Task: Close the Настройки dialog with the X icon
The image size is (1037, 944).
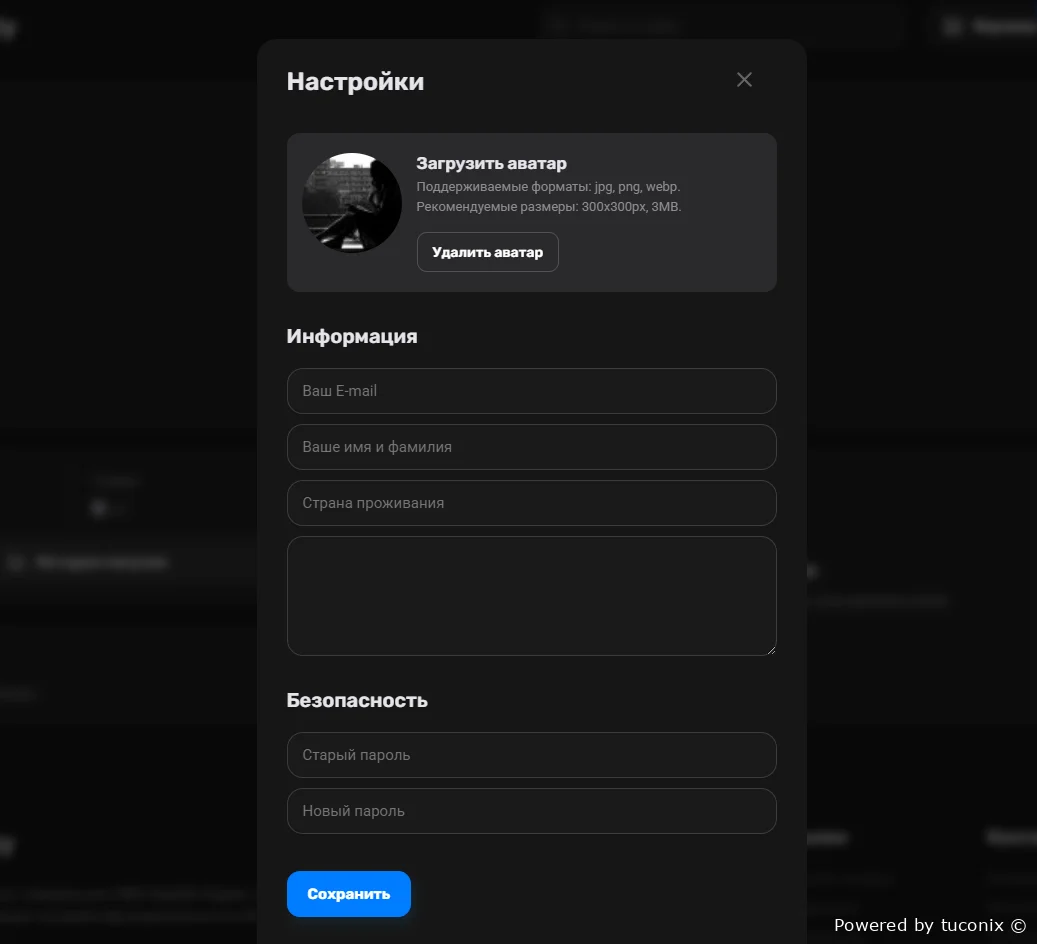Action: 744,80
